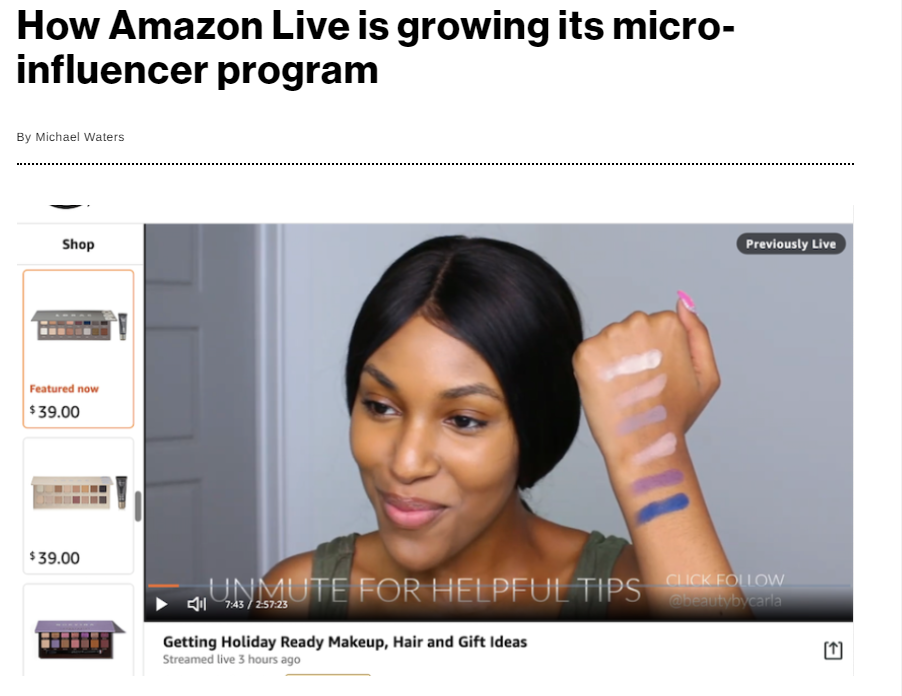902x696 pixels.
Task: Select the Featured now $39.00 palette
Action: [78, 349]
